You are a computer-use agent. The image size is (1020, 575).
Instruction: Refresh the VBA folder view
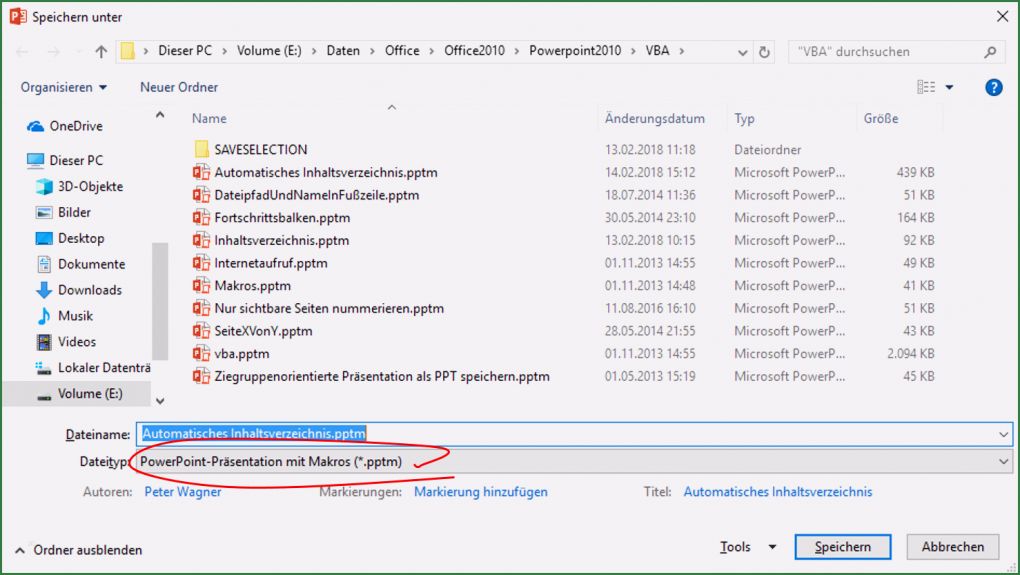(764, 51)
